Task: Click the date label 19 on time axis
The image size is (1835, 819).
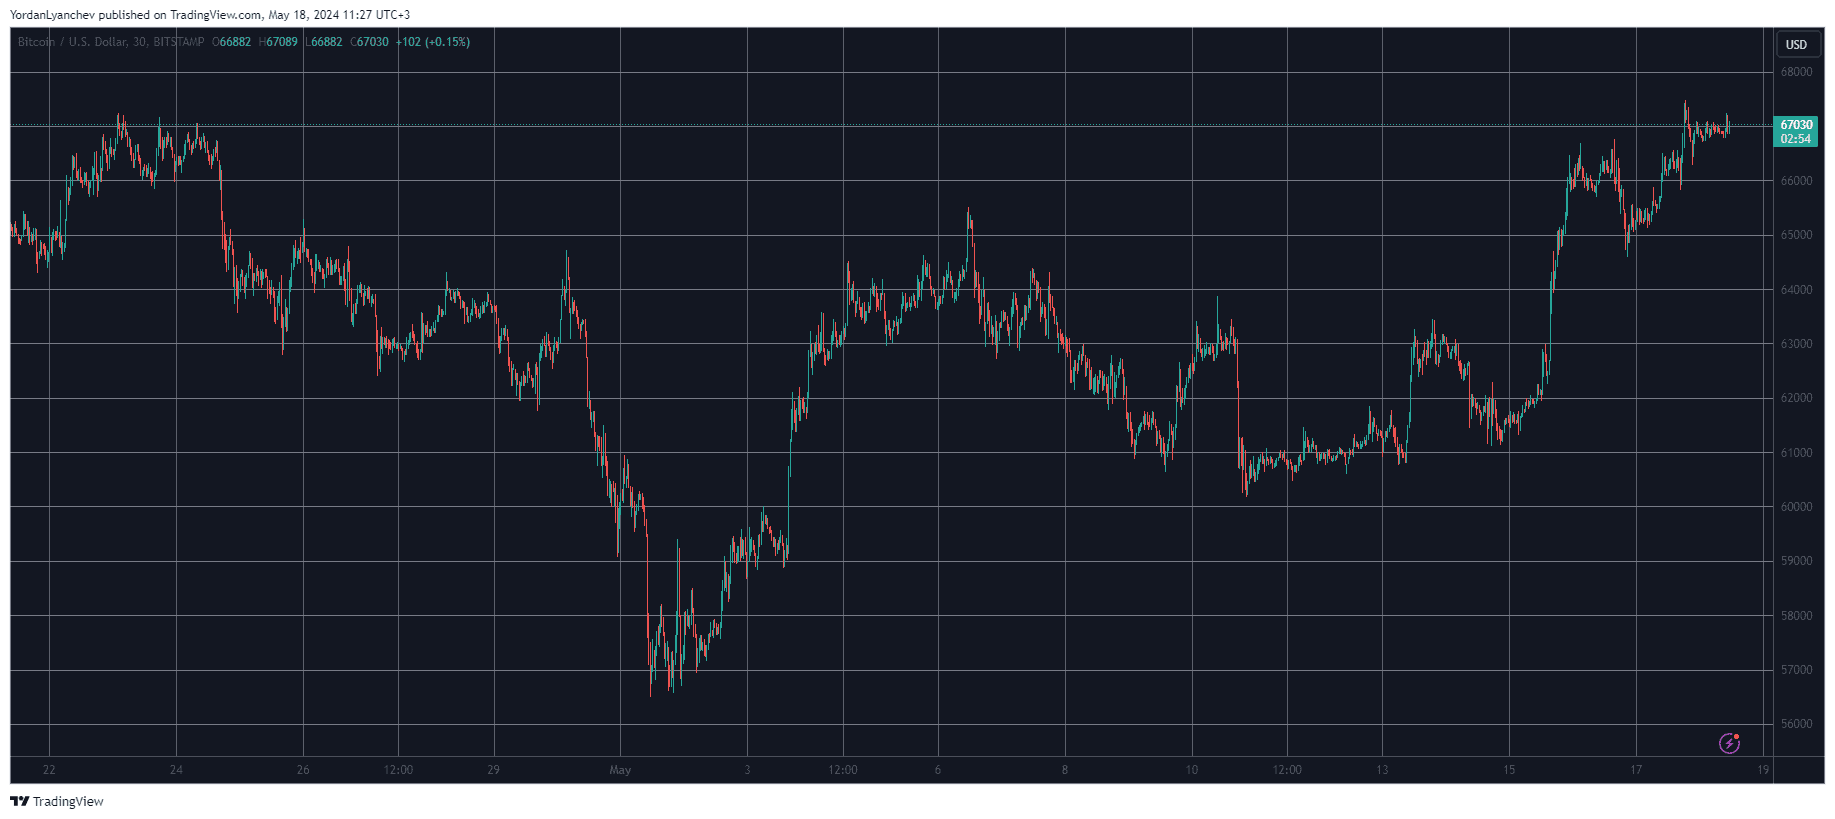Action: coord(1763,770)
